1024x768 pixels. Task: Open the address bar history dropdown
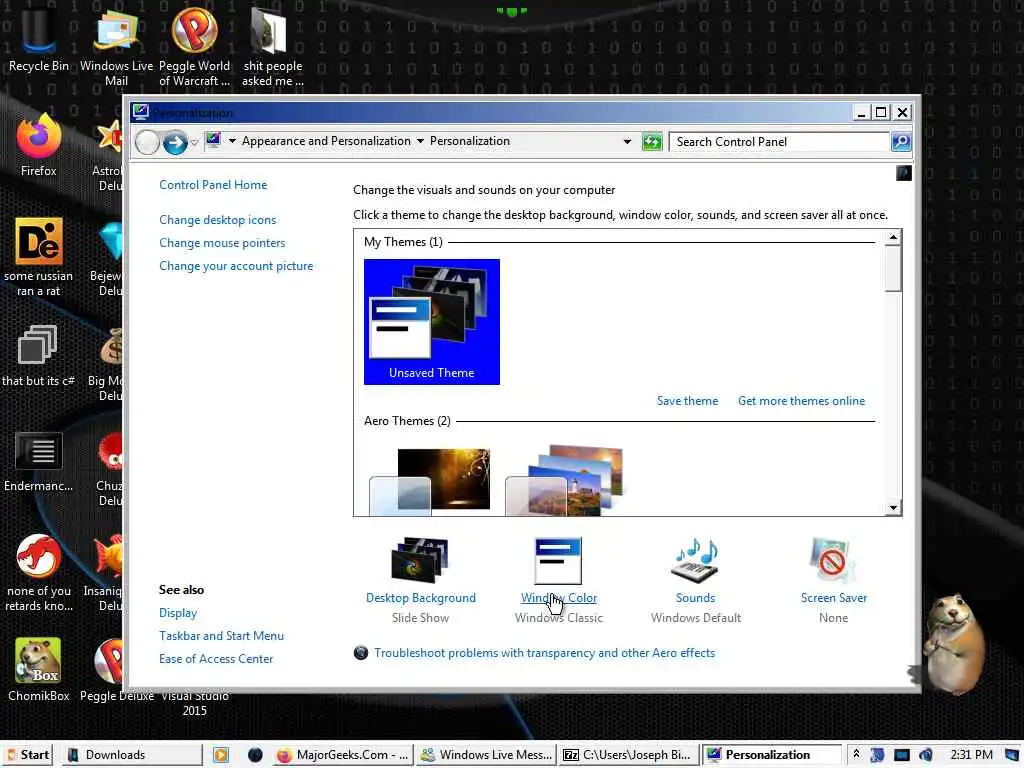click(x=627, y=142)
